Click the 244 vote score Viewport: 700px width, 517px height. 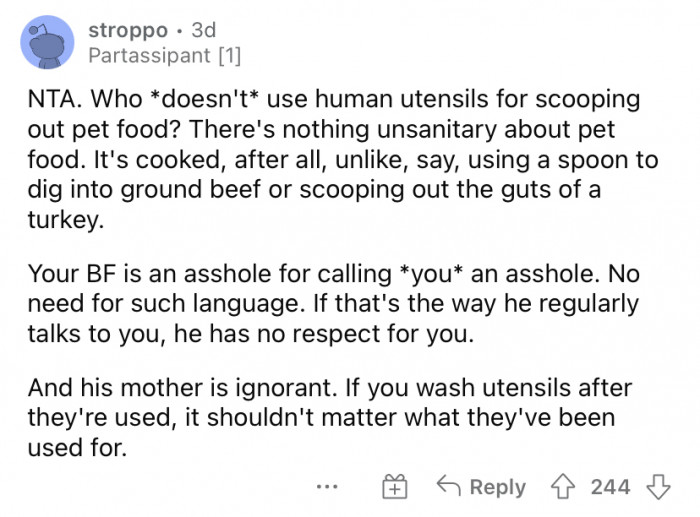pyautogui.click(x=610, y=487)
